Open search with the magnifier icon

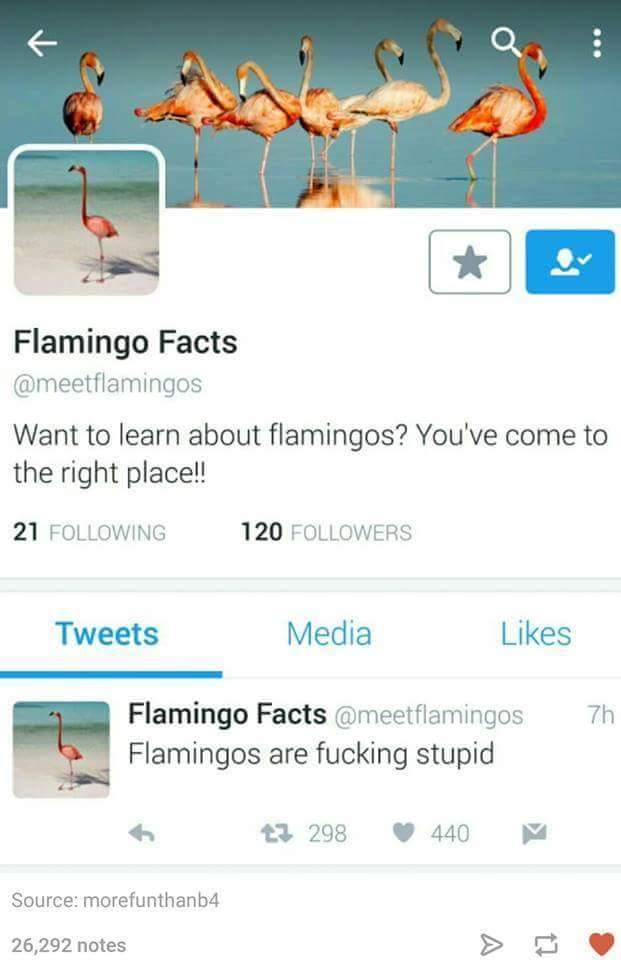505,42
